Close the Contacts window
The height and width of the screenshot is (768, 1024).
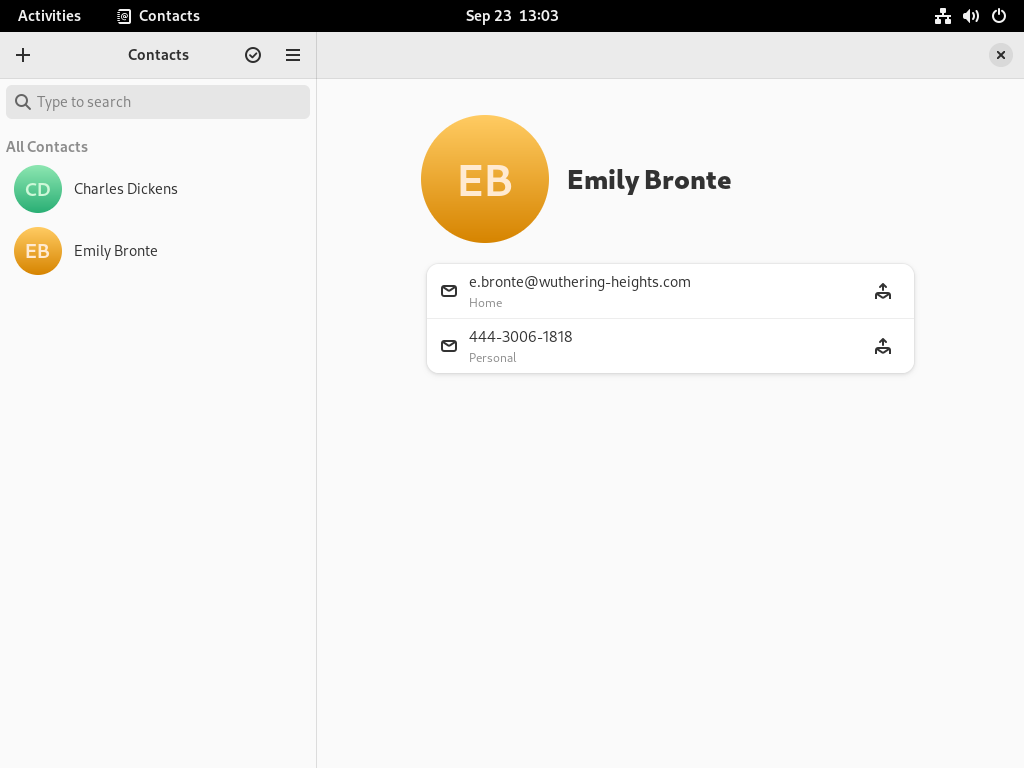coord(1000,55)
